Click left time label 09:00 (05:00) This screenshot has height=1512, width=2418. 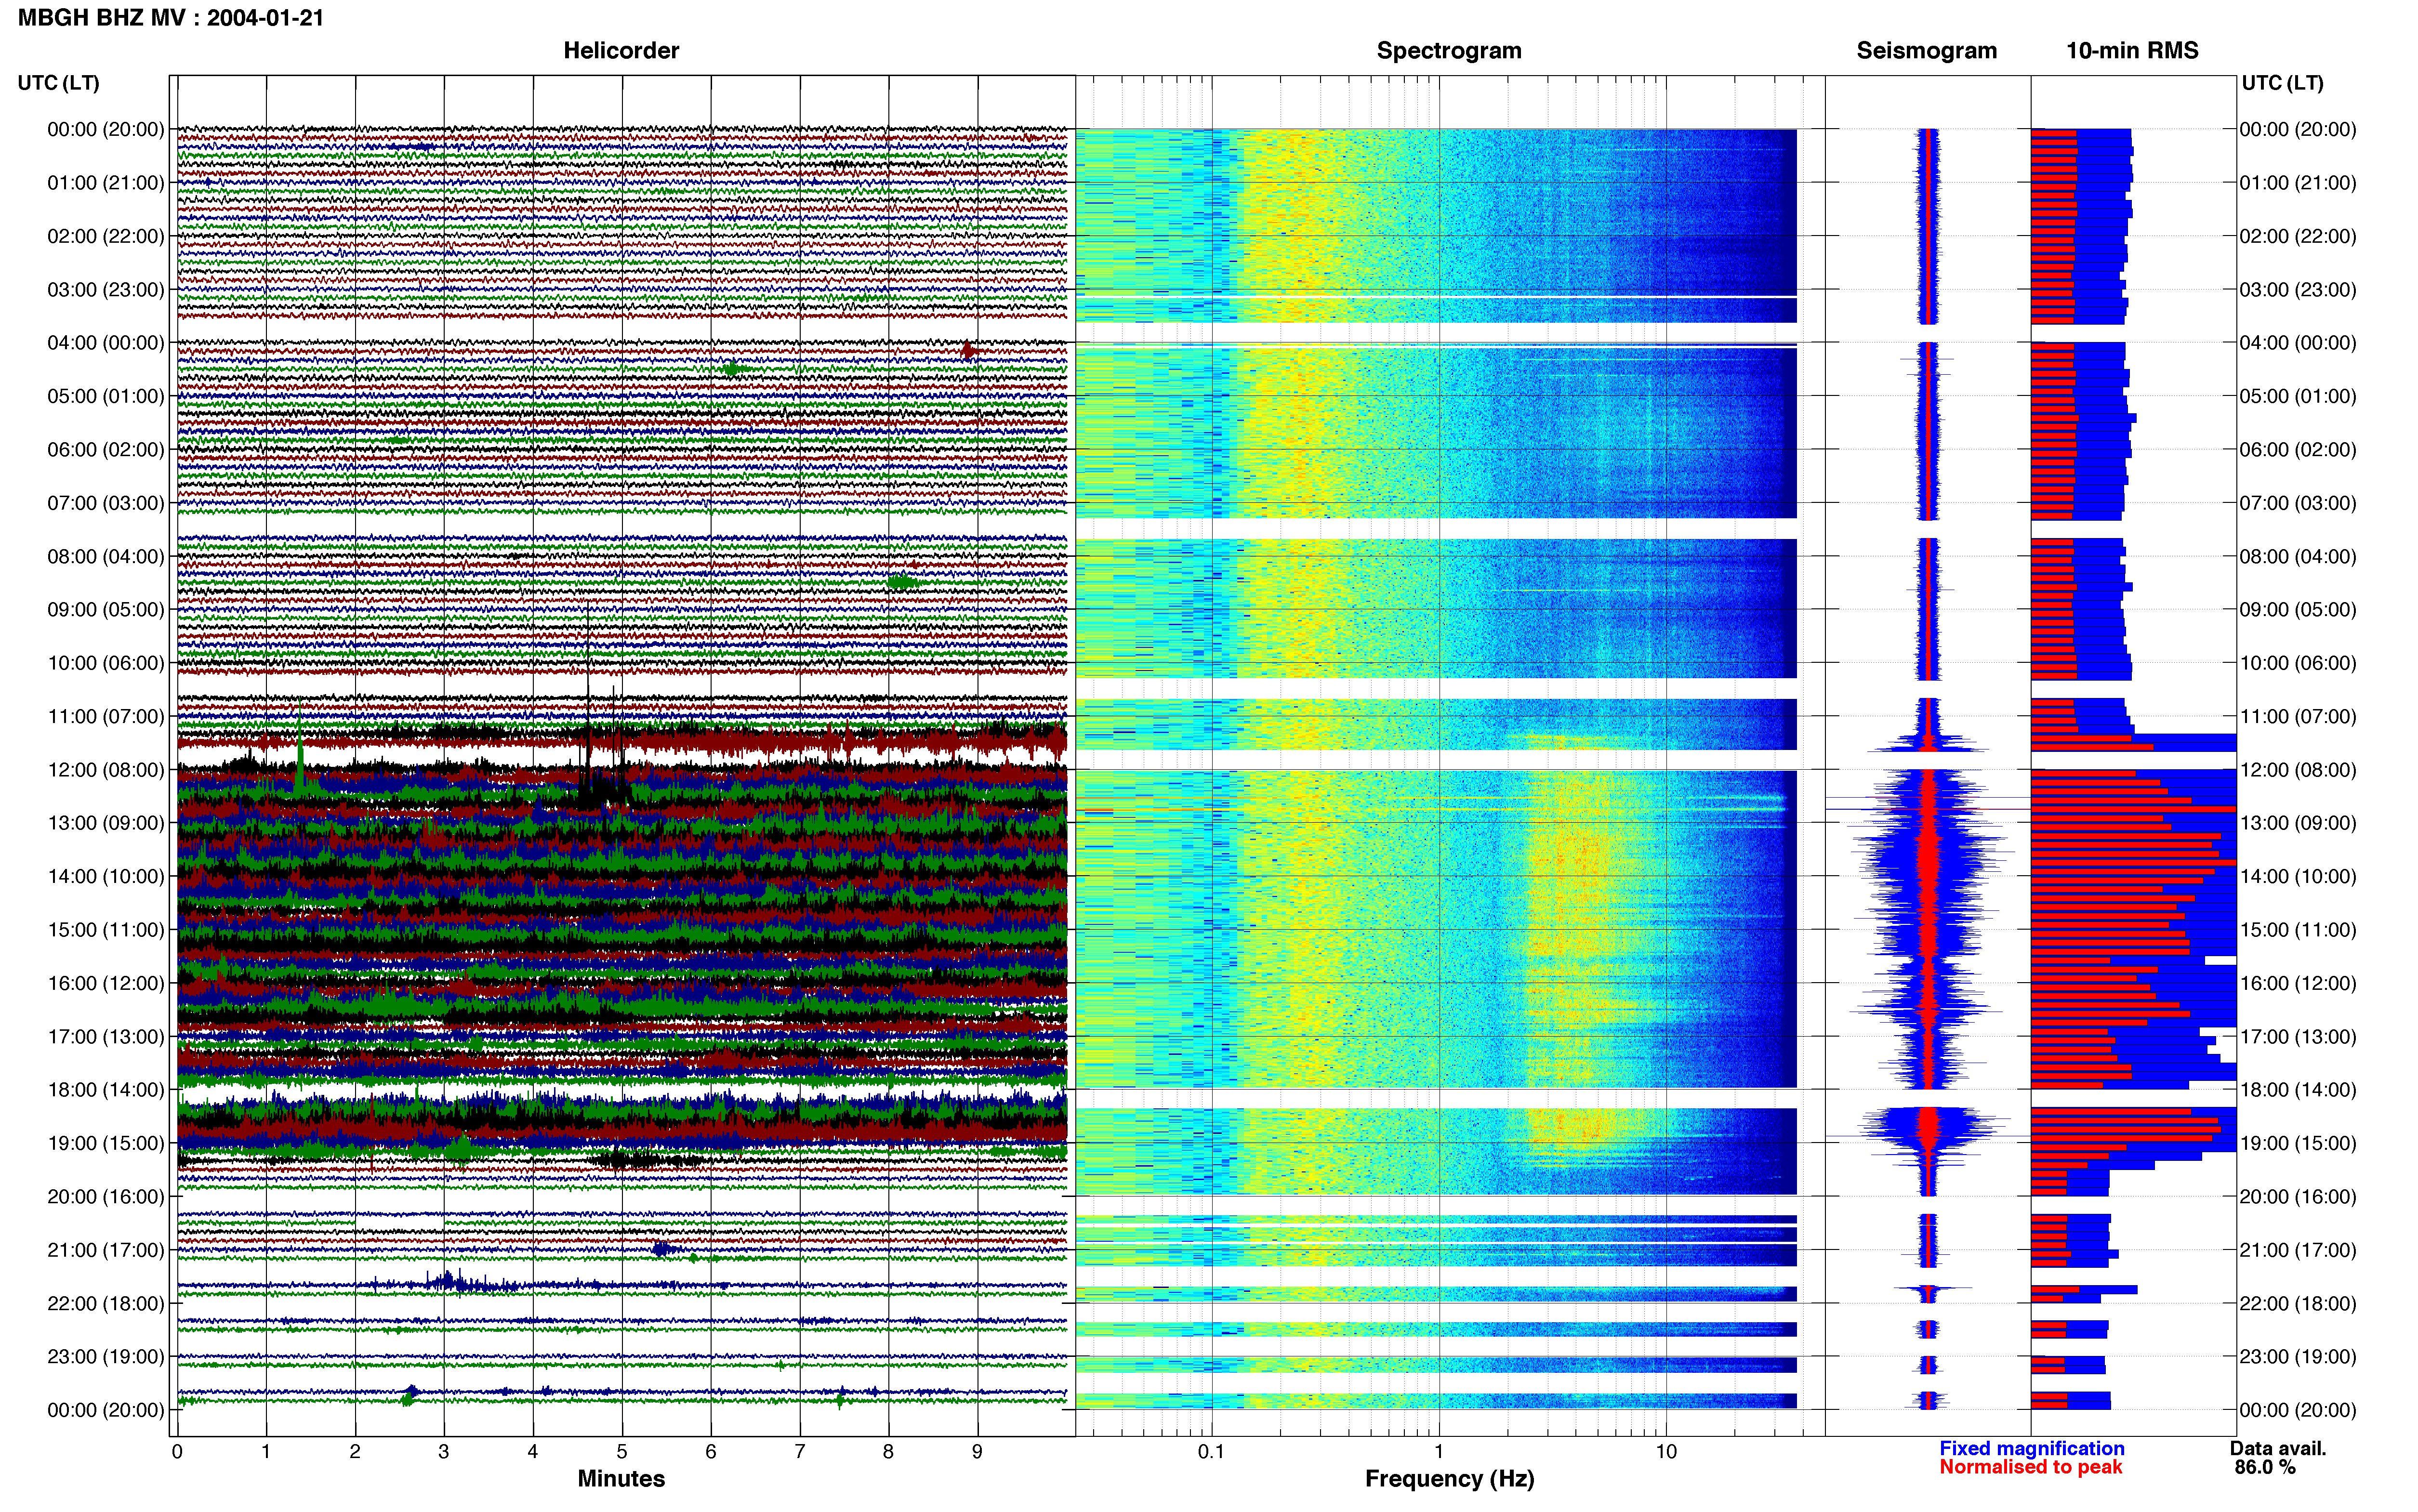coord(106,609)
